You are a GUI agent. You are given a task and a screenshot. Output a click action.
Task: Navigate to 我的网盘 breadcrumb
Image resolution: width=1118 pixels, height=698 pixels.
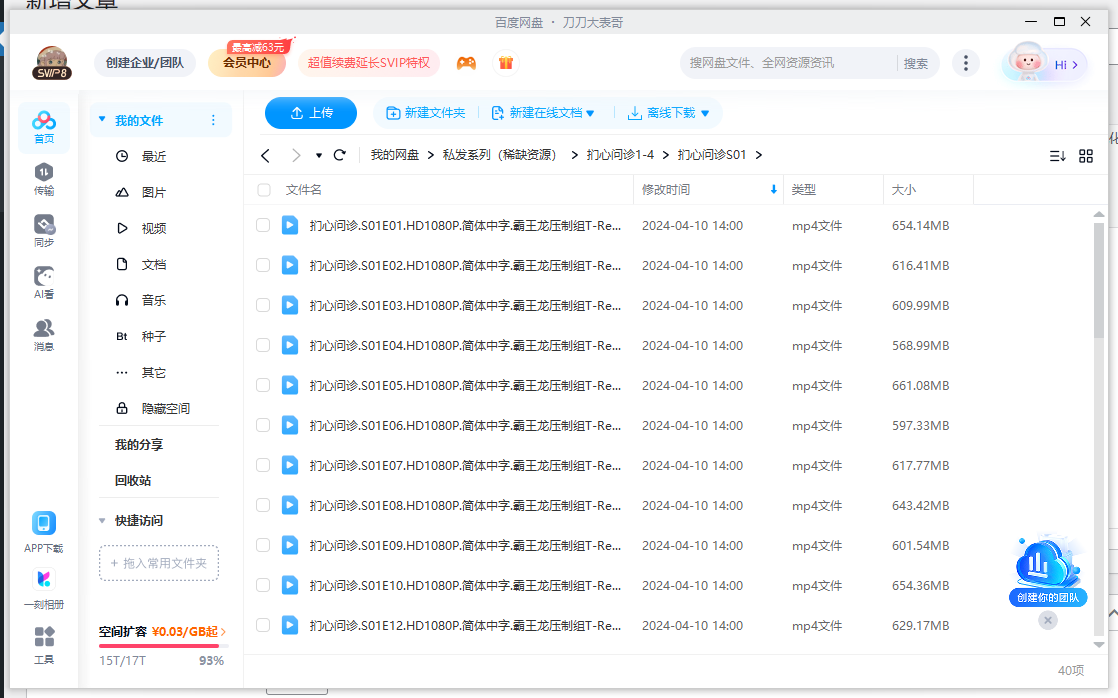pos(394,155)
